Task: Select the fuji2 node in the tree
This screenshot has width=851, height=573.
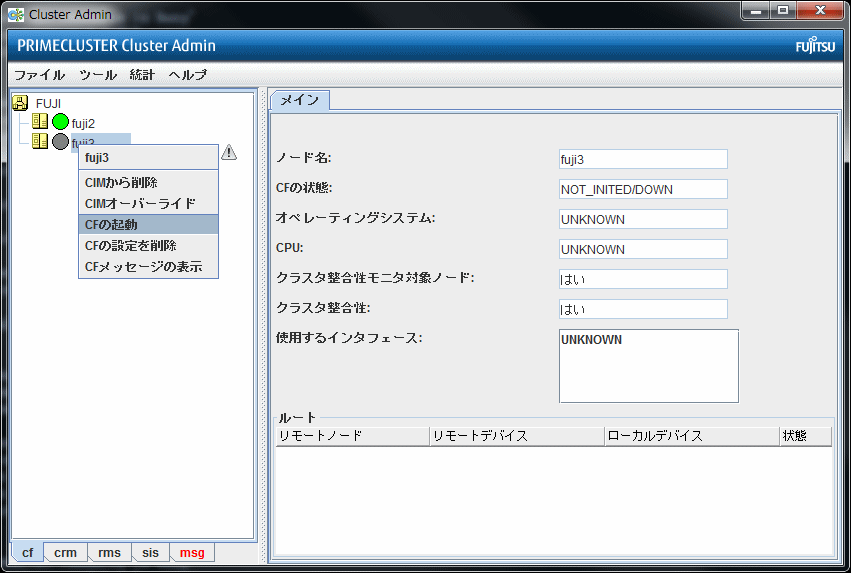Action: [83, 124]
